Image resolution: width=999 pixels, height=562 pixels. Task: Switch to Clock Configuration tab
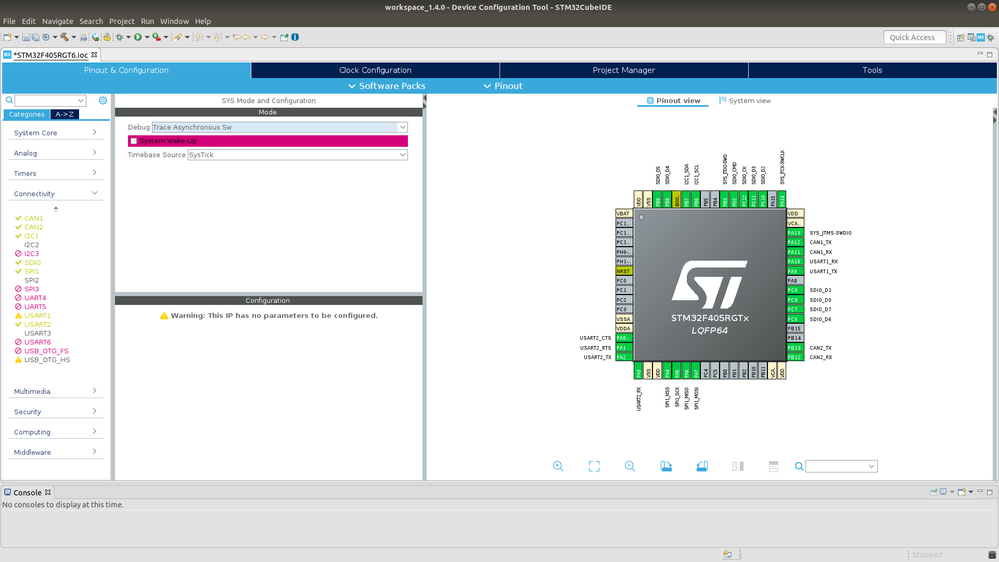375,70
